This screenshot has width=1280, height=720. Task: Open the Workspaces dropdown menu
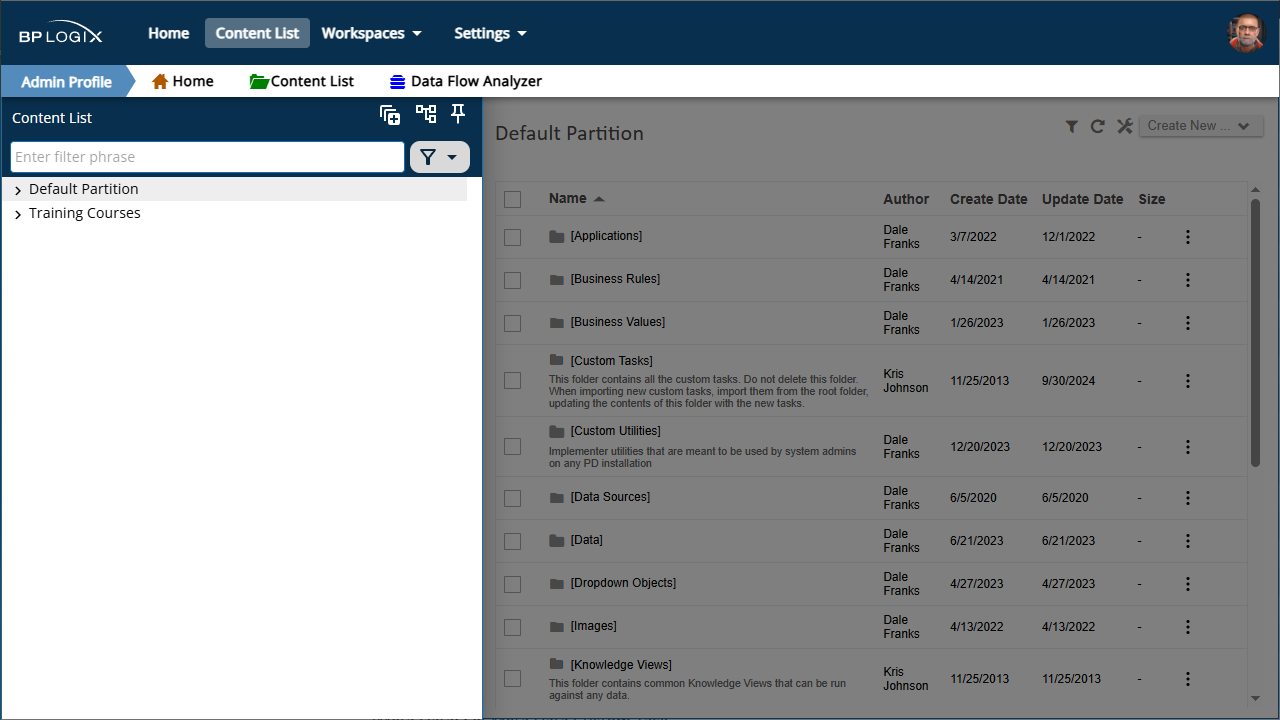click(371, 33)
